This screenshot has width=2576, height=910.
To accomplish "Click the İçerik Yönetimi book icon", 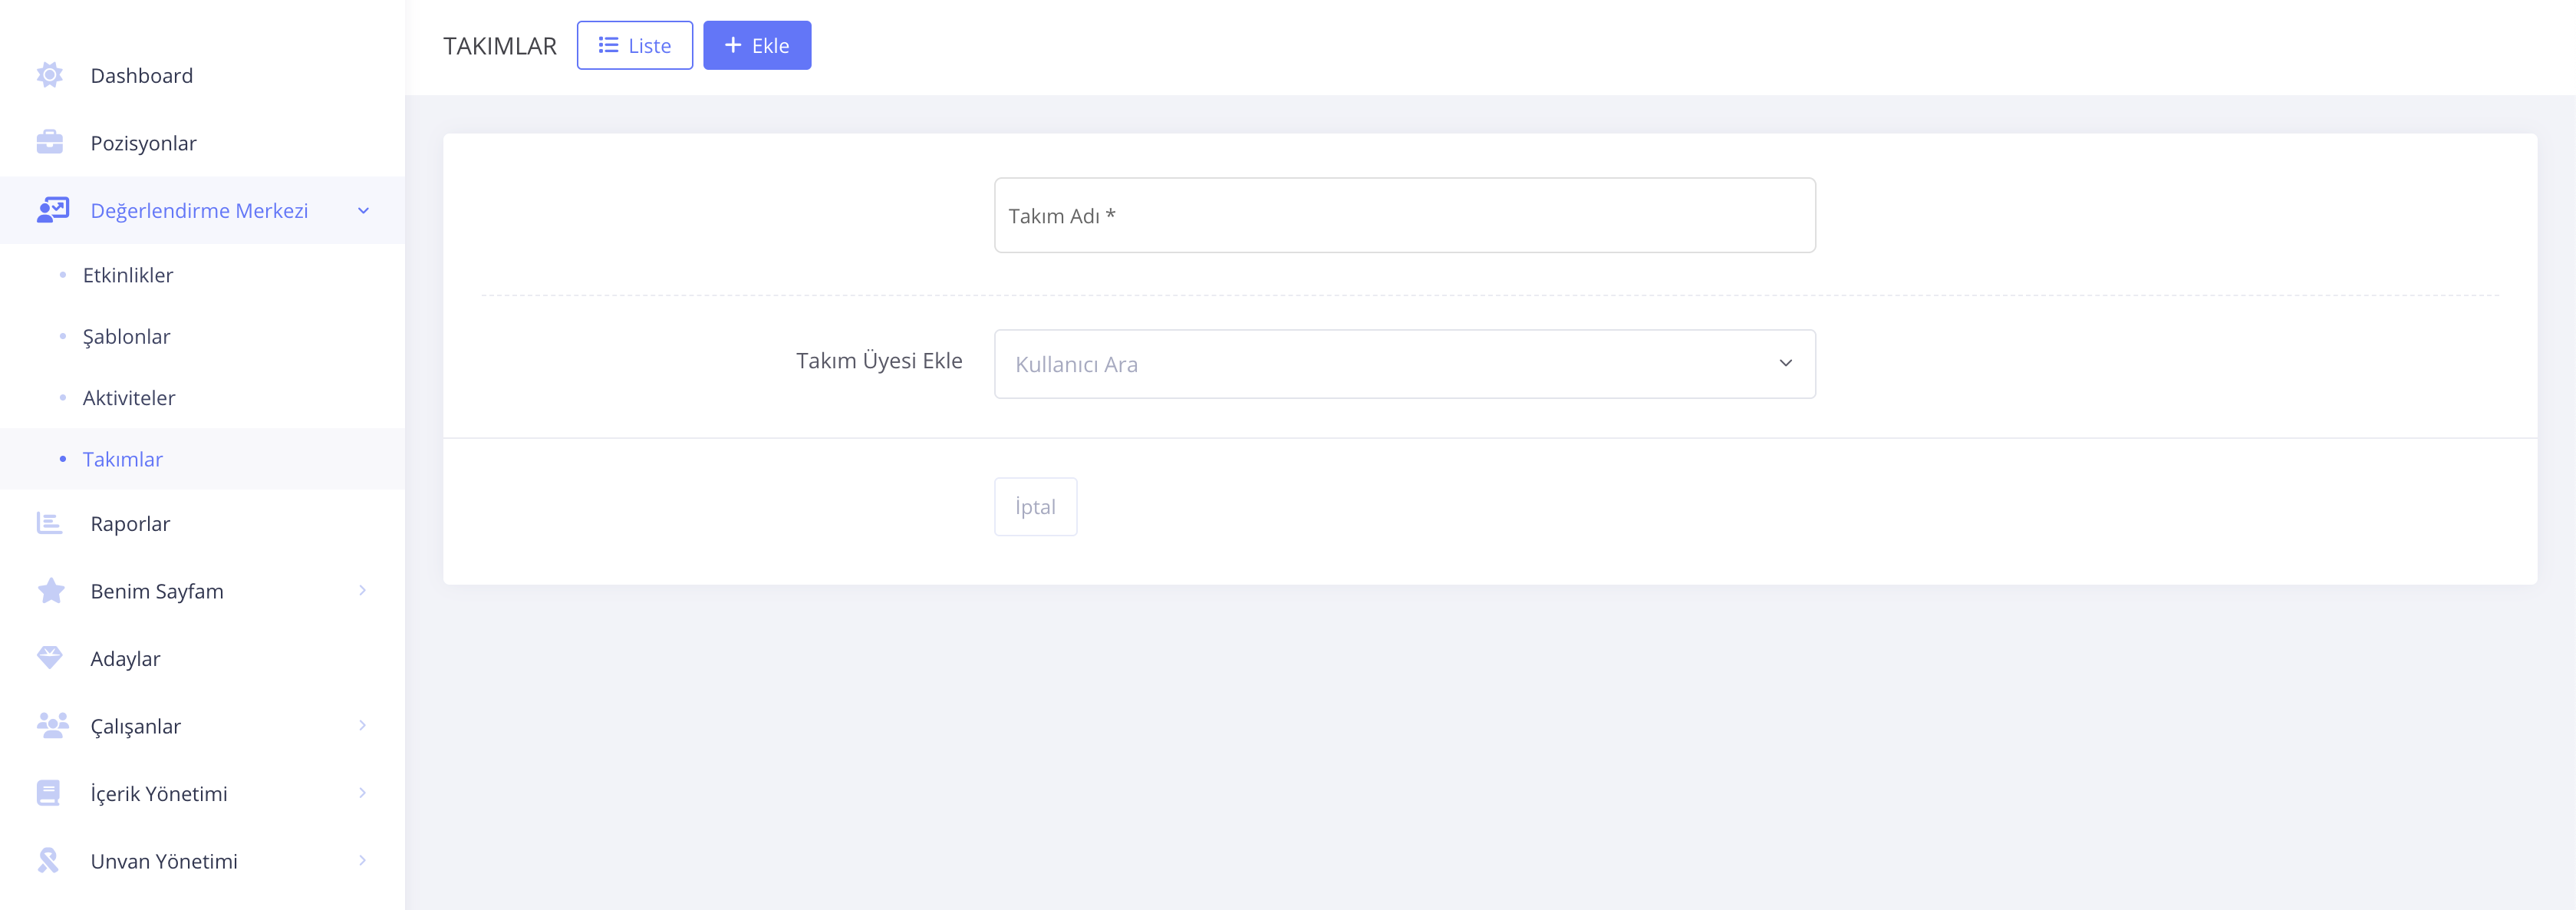I will coord(48,793).
